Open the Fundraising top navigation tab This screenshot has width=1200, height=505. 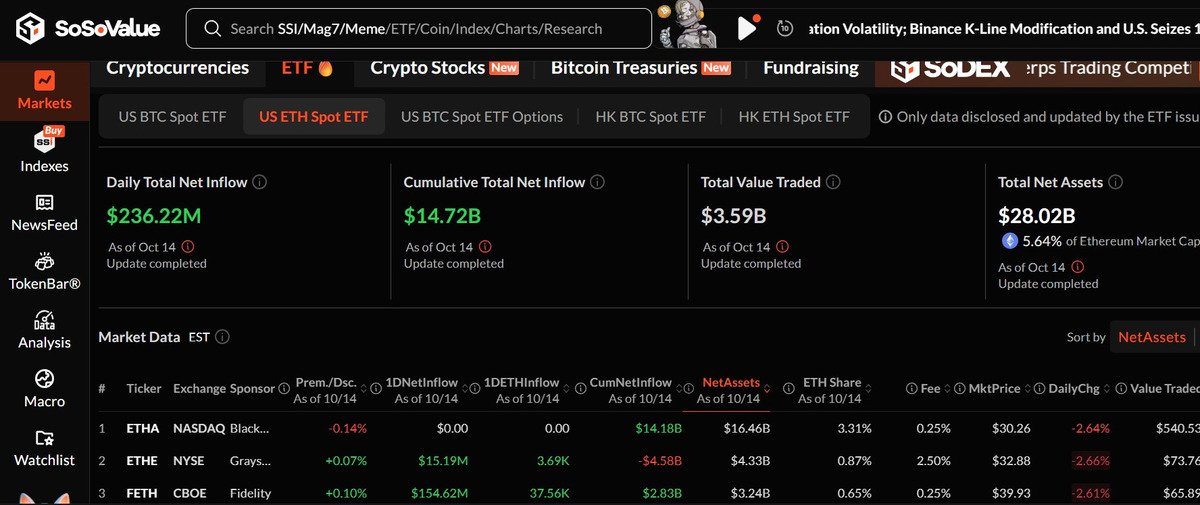tap(810, 68)
